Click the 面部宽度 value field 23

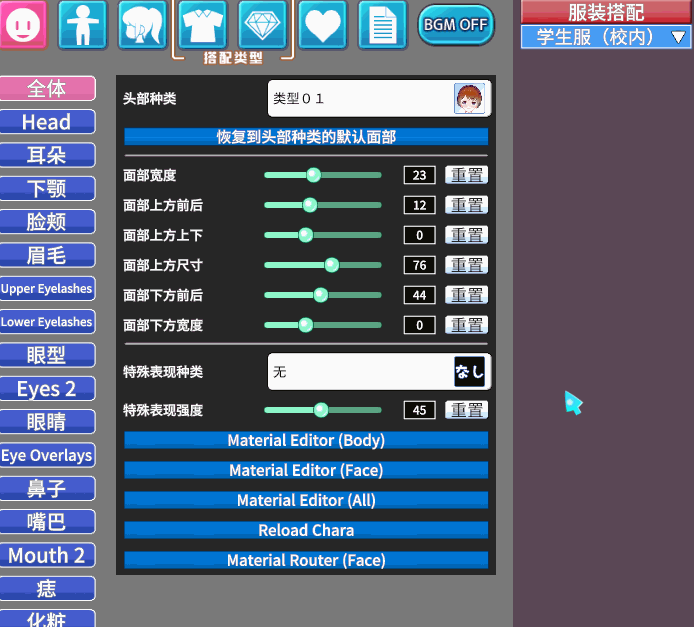coord(420,175)
